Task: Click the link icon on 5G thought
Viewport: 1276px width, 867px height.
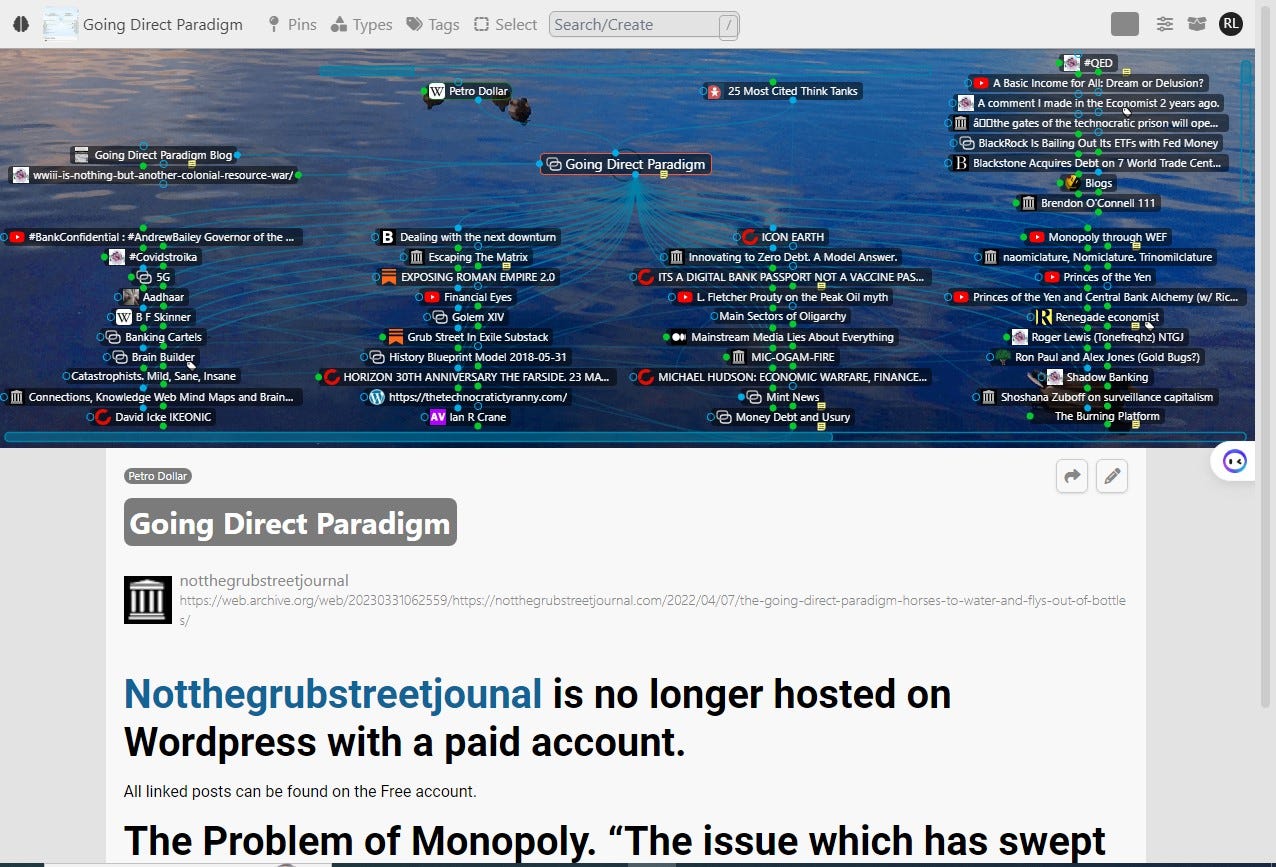Action: pos(142,277)
